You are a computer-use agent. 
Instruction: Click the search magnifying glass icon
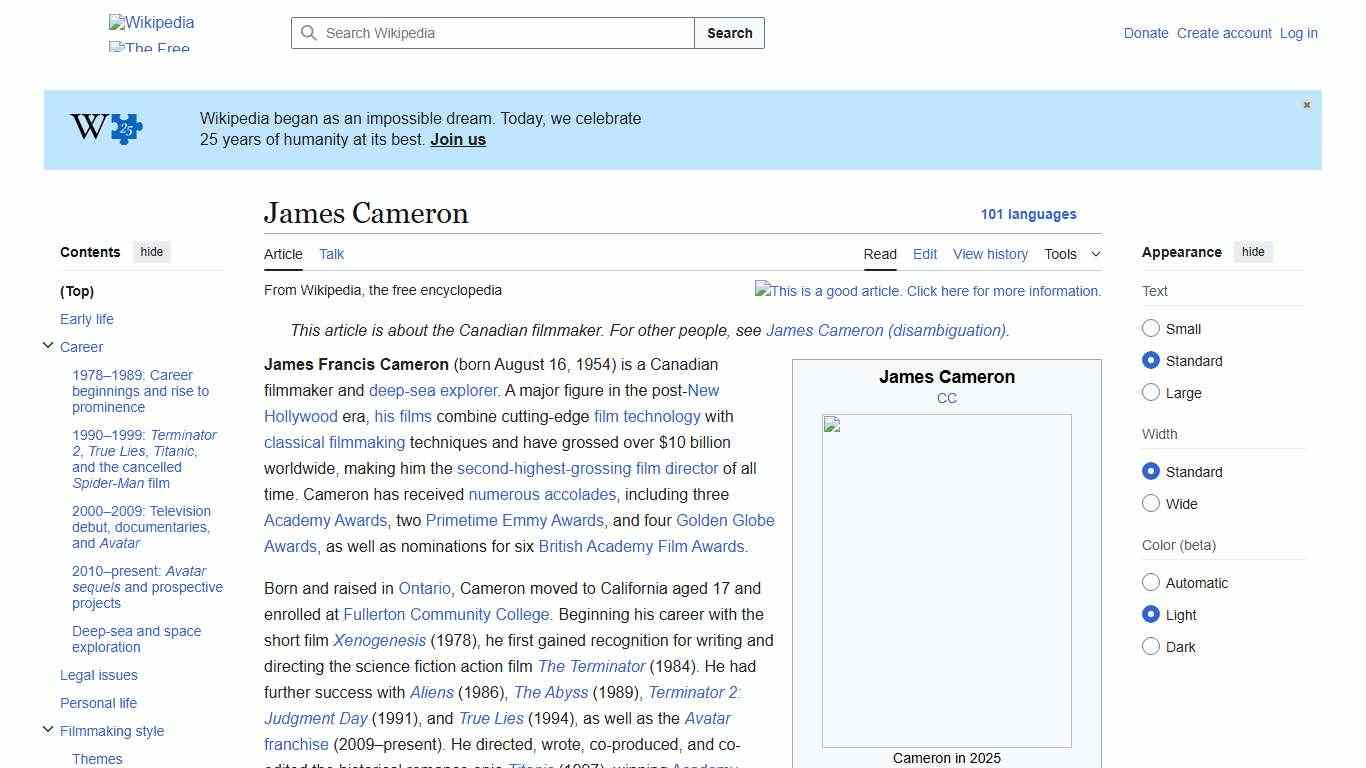point(310,33)
